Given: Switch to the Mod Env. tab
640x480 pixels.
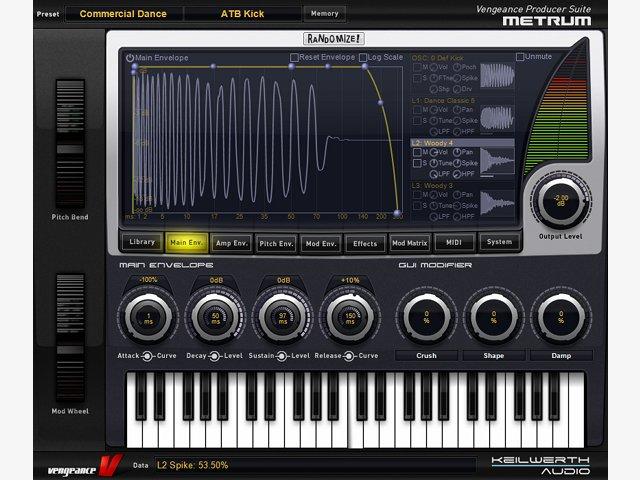Looking at the screenshot, I should 321,244.
